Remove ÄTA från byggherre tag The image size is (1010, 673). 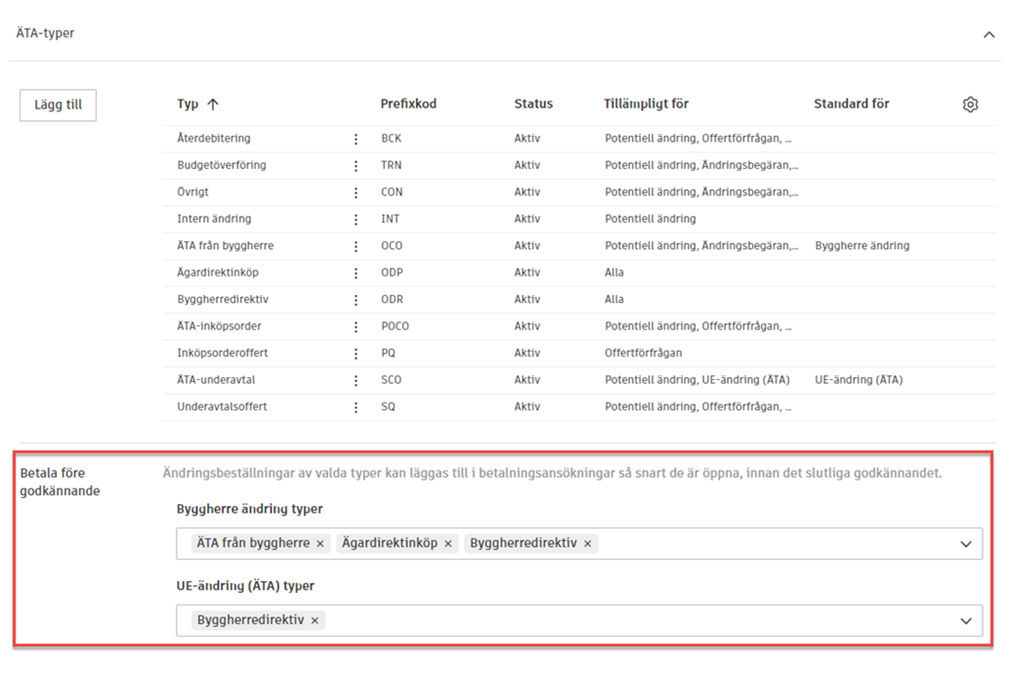tap(320, 544)
